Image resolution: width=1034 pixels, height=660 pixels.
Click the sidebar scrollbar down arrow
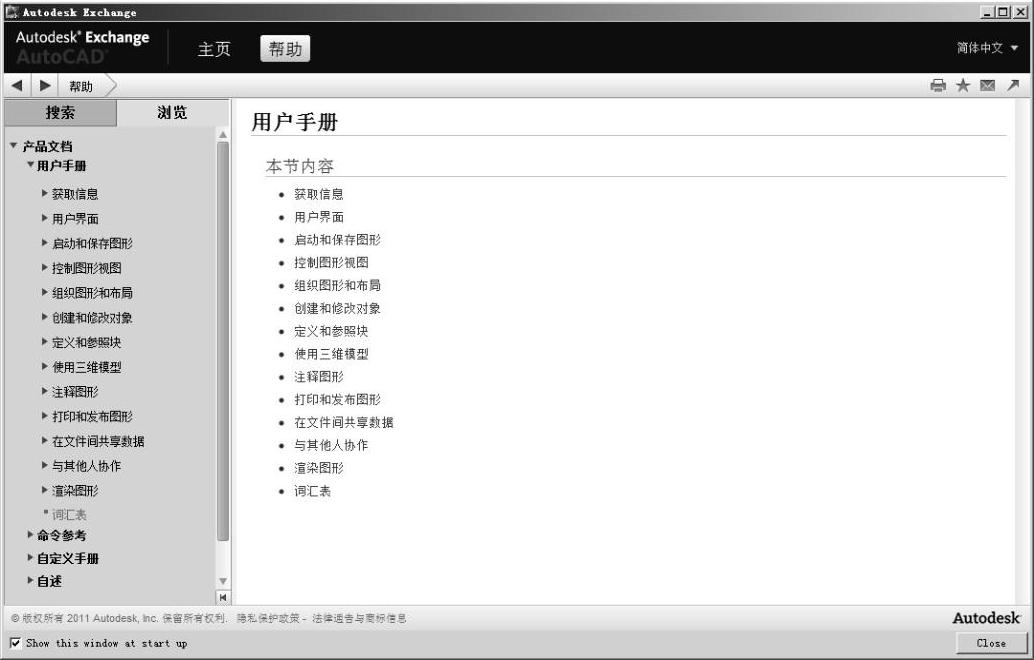pyautogui.click(x=223, y=581)
